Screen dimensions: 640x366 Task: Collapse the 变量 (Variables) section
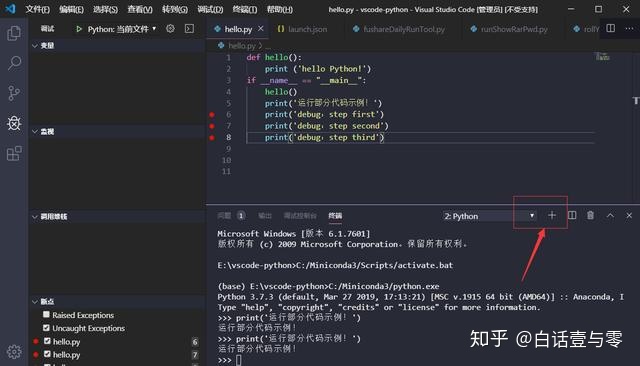pyautogui.click(x=117, y=46)
